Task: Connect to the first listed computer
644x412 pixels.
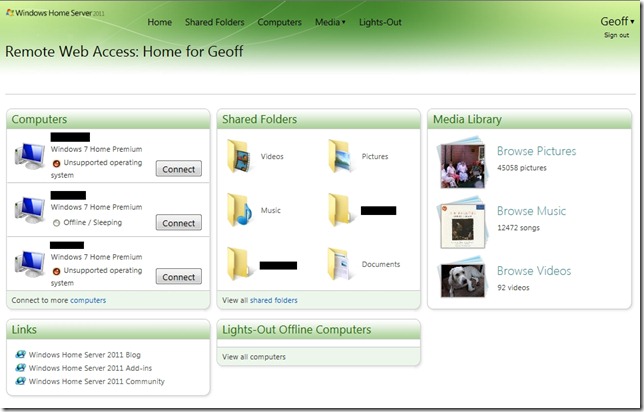Action: [x=178, y=169]
